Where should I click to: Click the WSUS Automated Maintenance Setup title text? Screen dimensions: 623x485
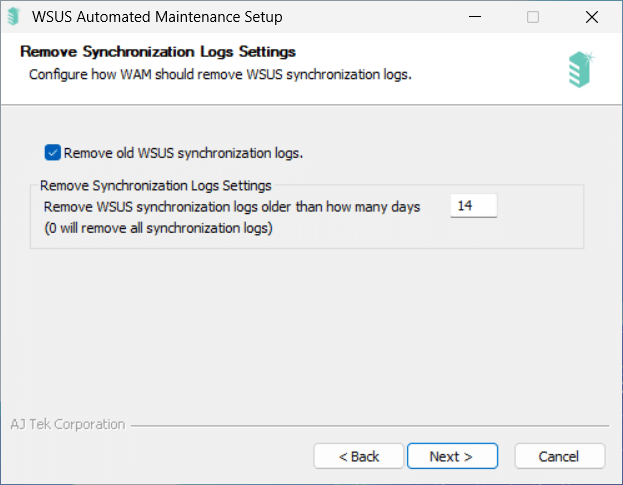coord(157,17)
